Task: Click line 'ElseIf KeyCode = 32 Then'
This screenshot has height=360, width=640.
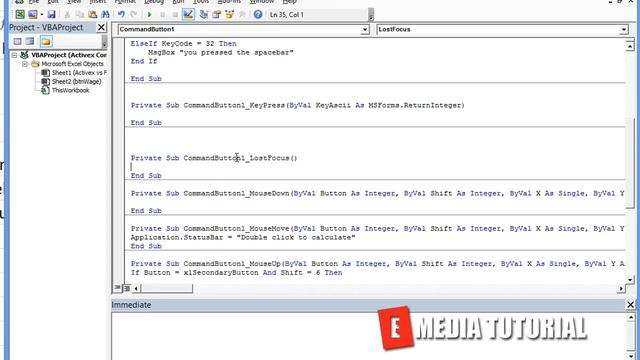Action: pos(184,44)
